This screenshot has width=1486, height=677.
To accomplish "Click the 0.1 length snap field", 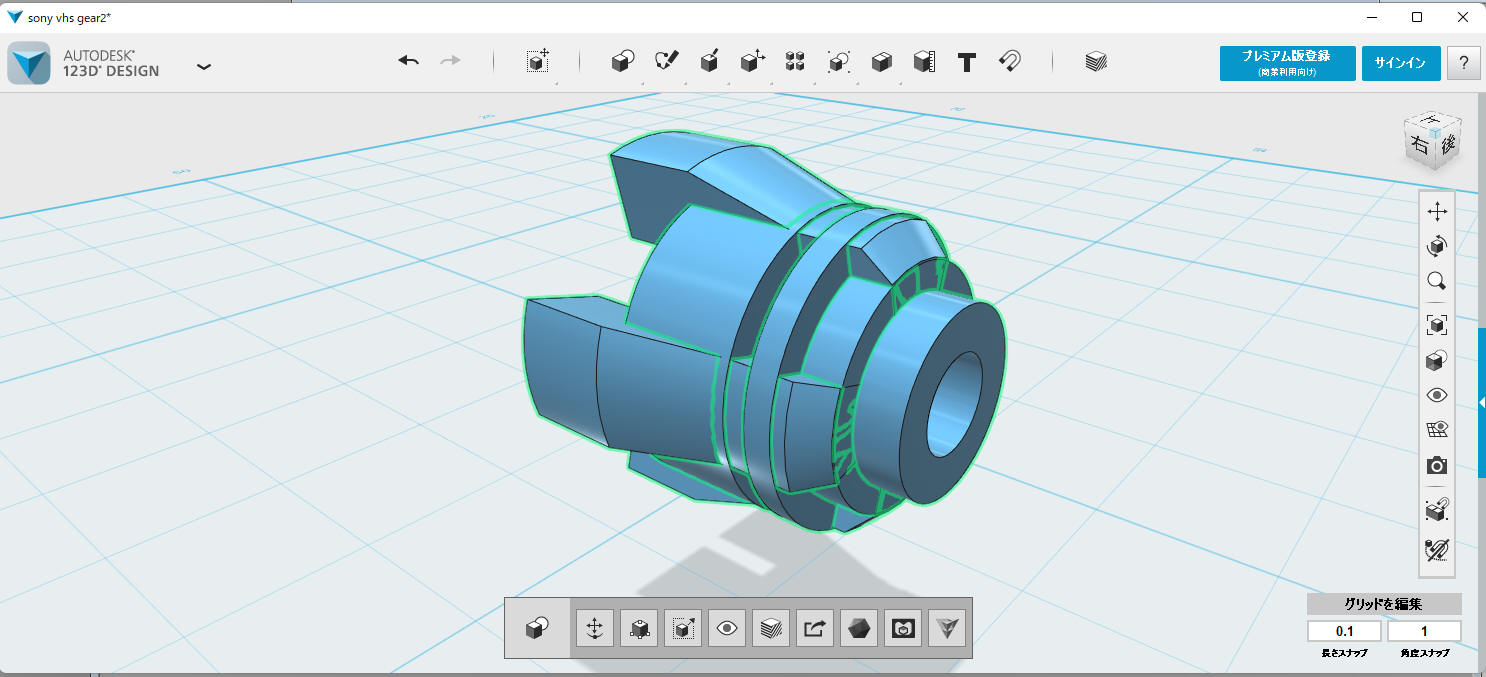I will (1343, 631).
